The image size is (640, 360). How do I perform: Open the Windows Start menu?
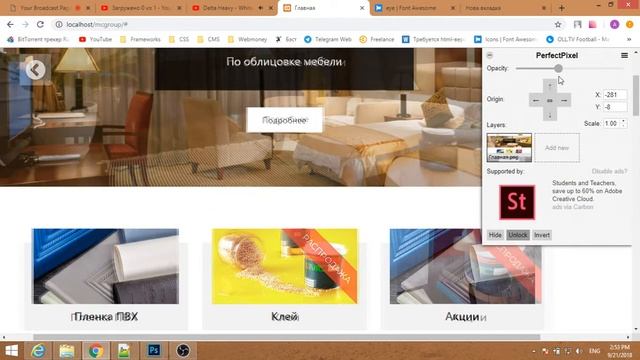coord(11,351)
